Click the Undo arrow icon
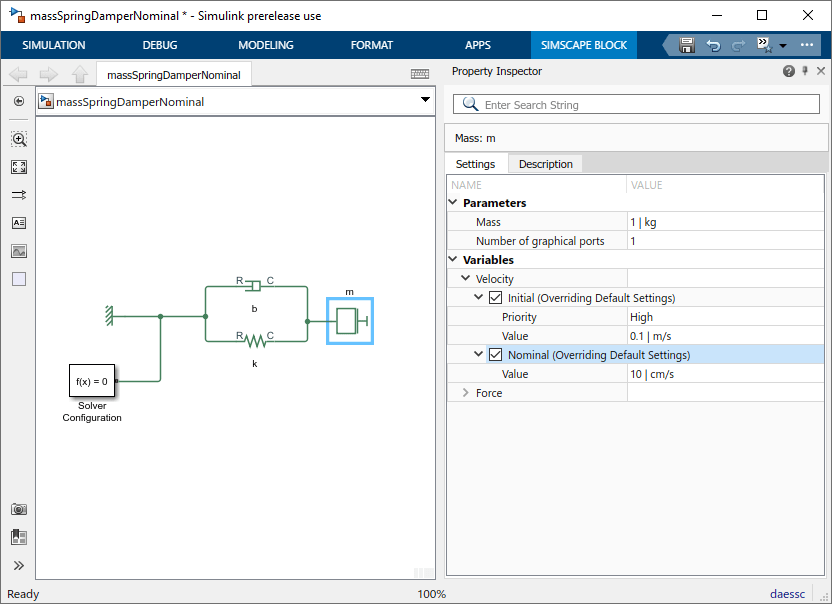The width and height of the screenshot is (832, 604). click(x=713, y=46)
